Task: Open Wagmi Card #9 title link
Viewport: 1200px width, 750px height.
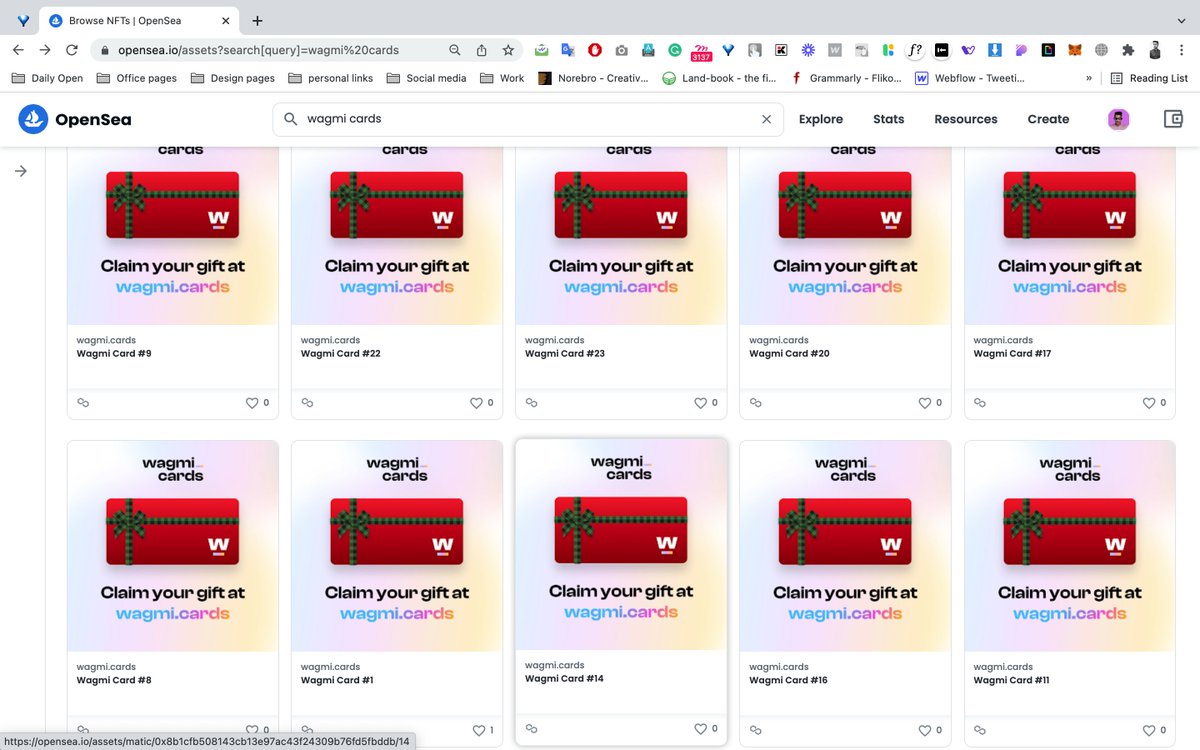Action: 114,353
